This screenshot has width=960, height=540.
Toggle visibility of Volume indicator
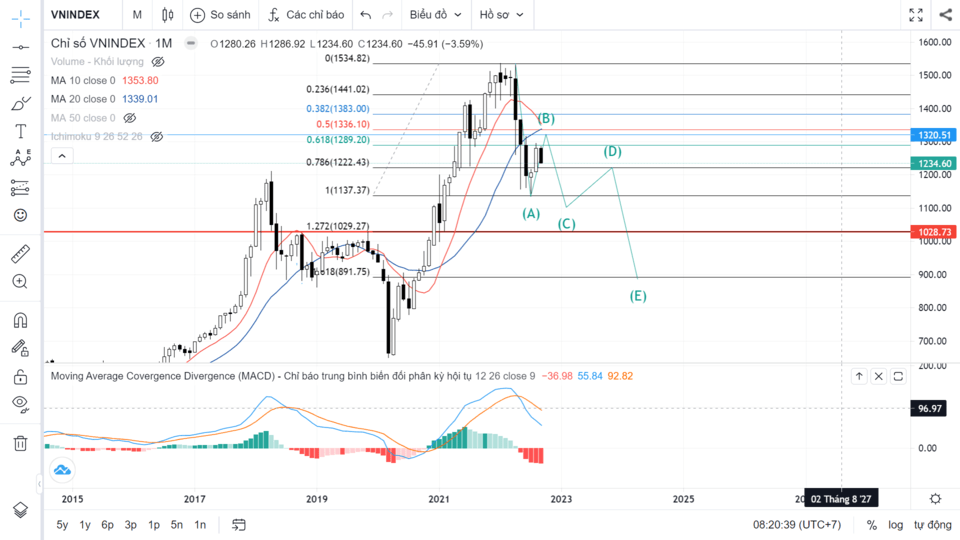[158, 62]
